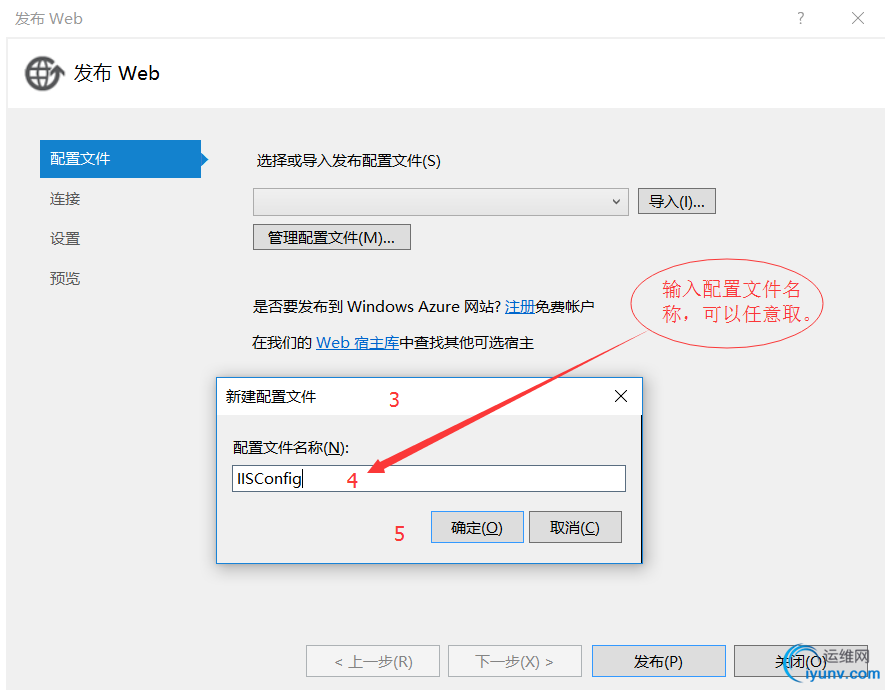886x690 pixels.
Task: Click the 关闭(O) button
Action: pos(801,661)
